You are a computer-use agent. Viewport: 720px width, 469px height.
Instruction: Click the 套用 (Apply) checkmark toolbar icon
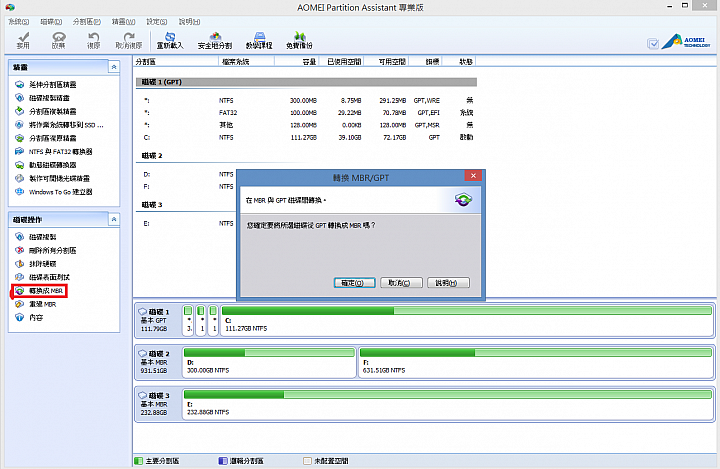(23, 40)
